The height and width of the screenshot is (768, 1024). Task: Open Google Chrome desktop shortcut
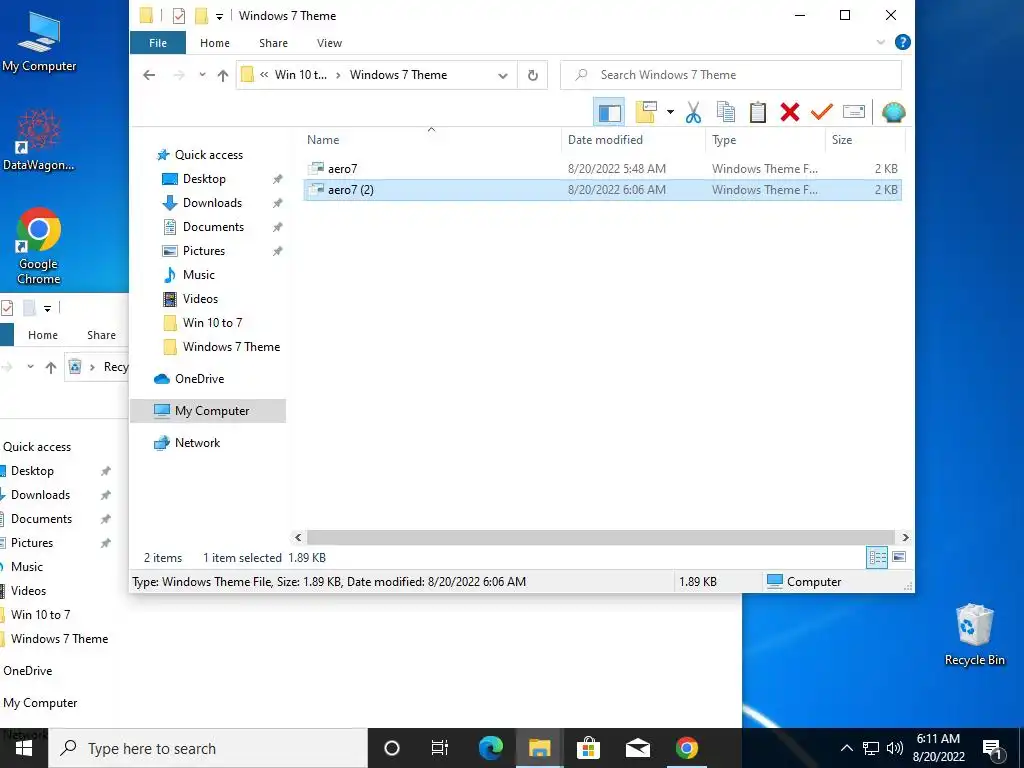pyautogui.click(x=39, y=246)
